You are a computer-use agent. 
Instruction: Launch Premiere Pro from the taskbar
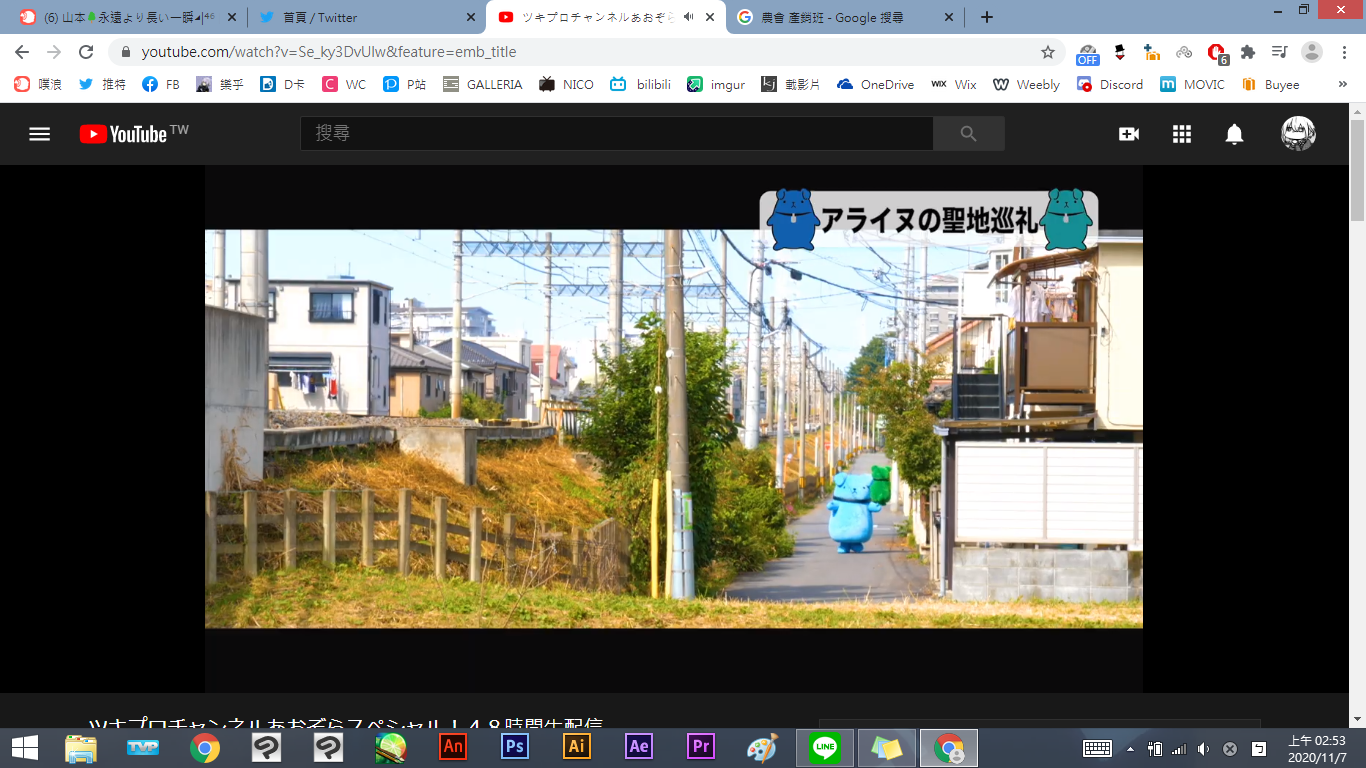point(701,747)
